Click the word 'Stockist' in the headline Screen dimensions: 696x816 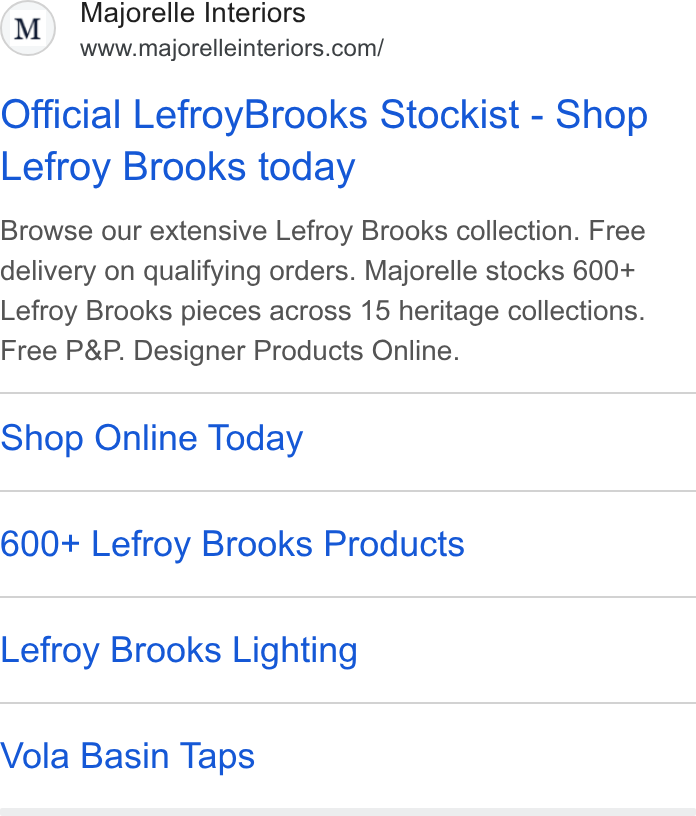click(x=450, y=114)
